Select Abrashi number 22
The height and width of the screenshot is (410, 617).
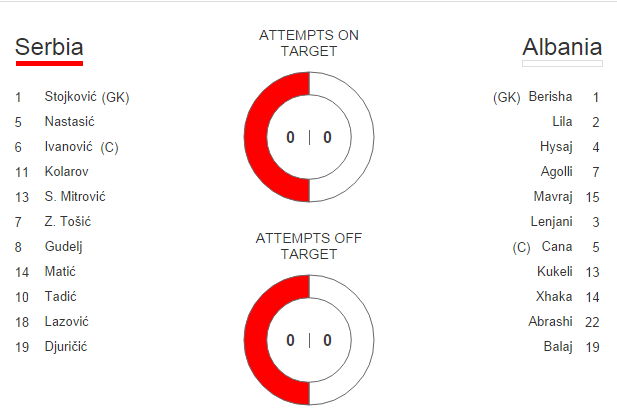(550, 322)
